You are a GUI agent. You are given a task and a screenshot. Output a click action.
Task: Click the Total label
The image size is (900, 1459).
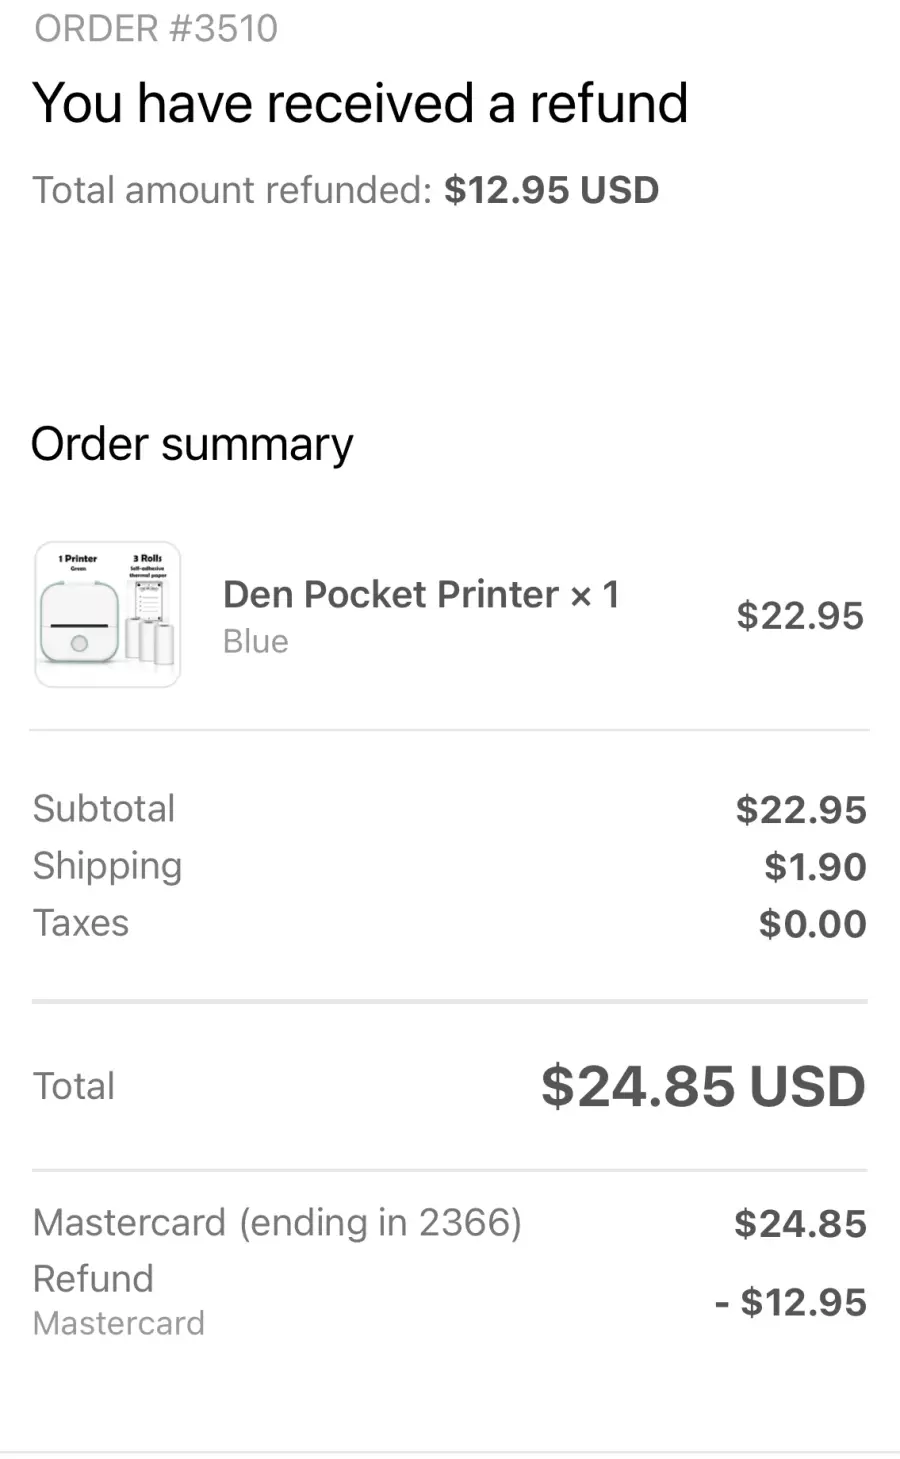pyautogui.click(x=74, y=1086)
